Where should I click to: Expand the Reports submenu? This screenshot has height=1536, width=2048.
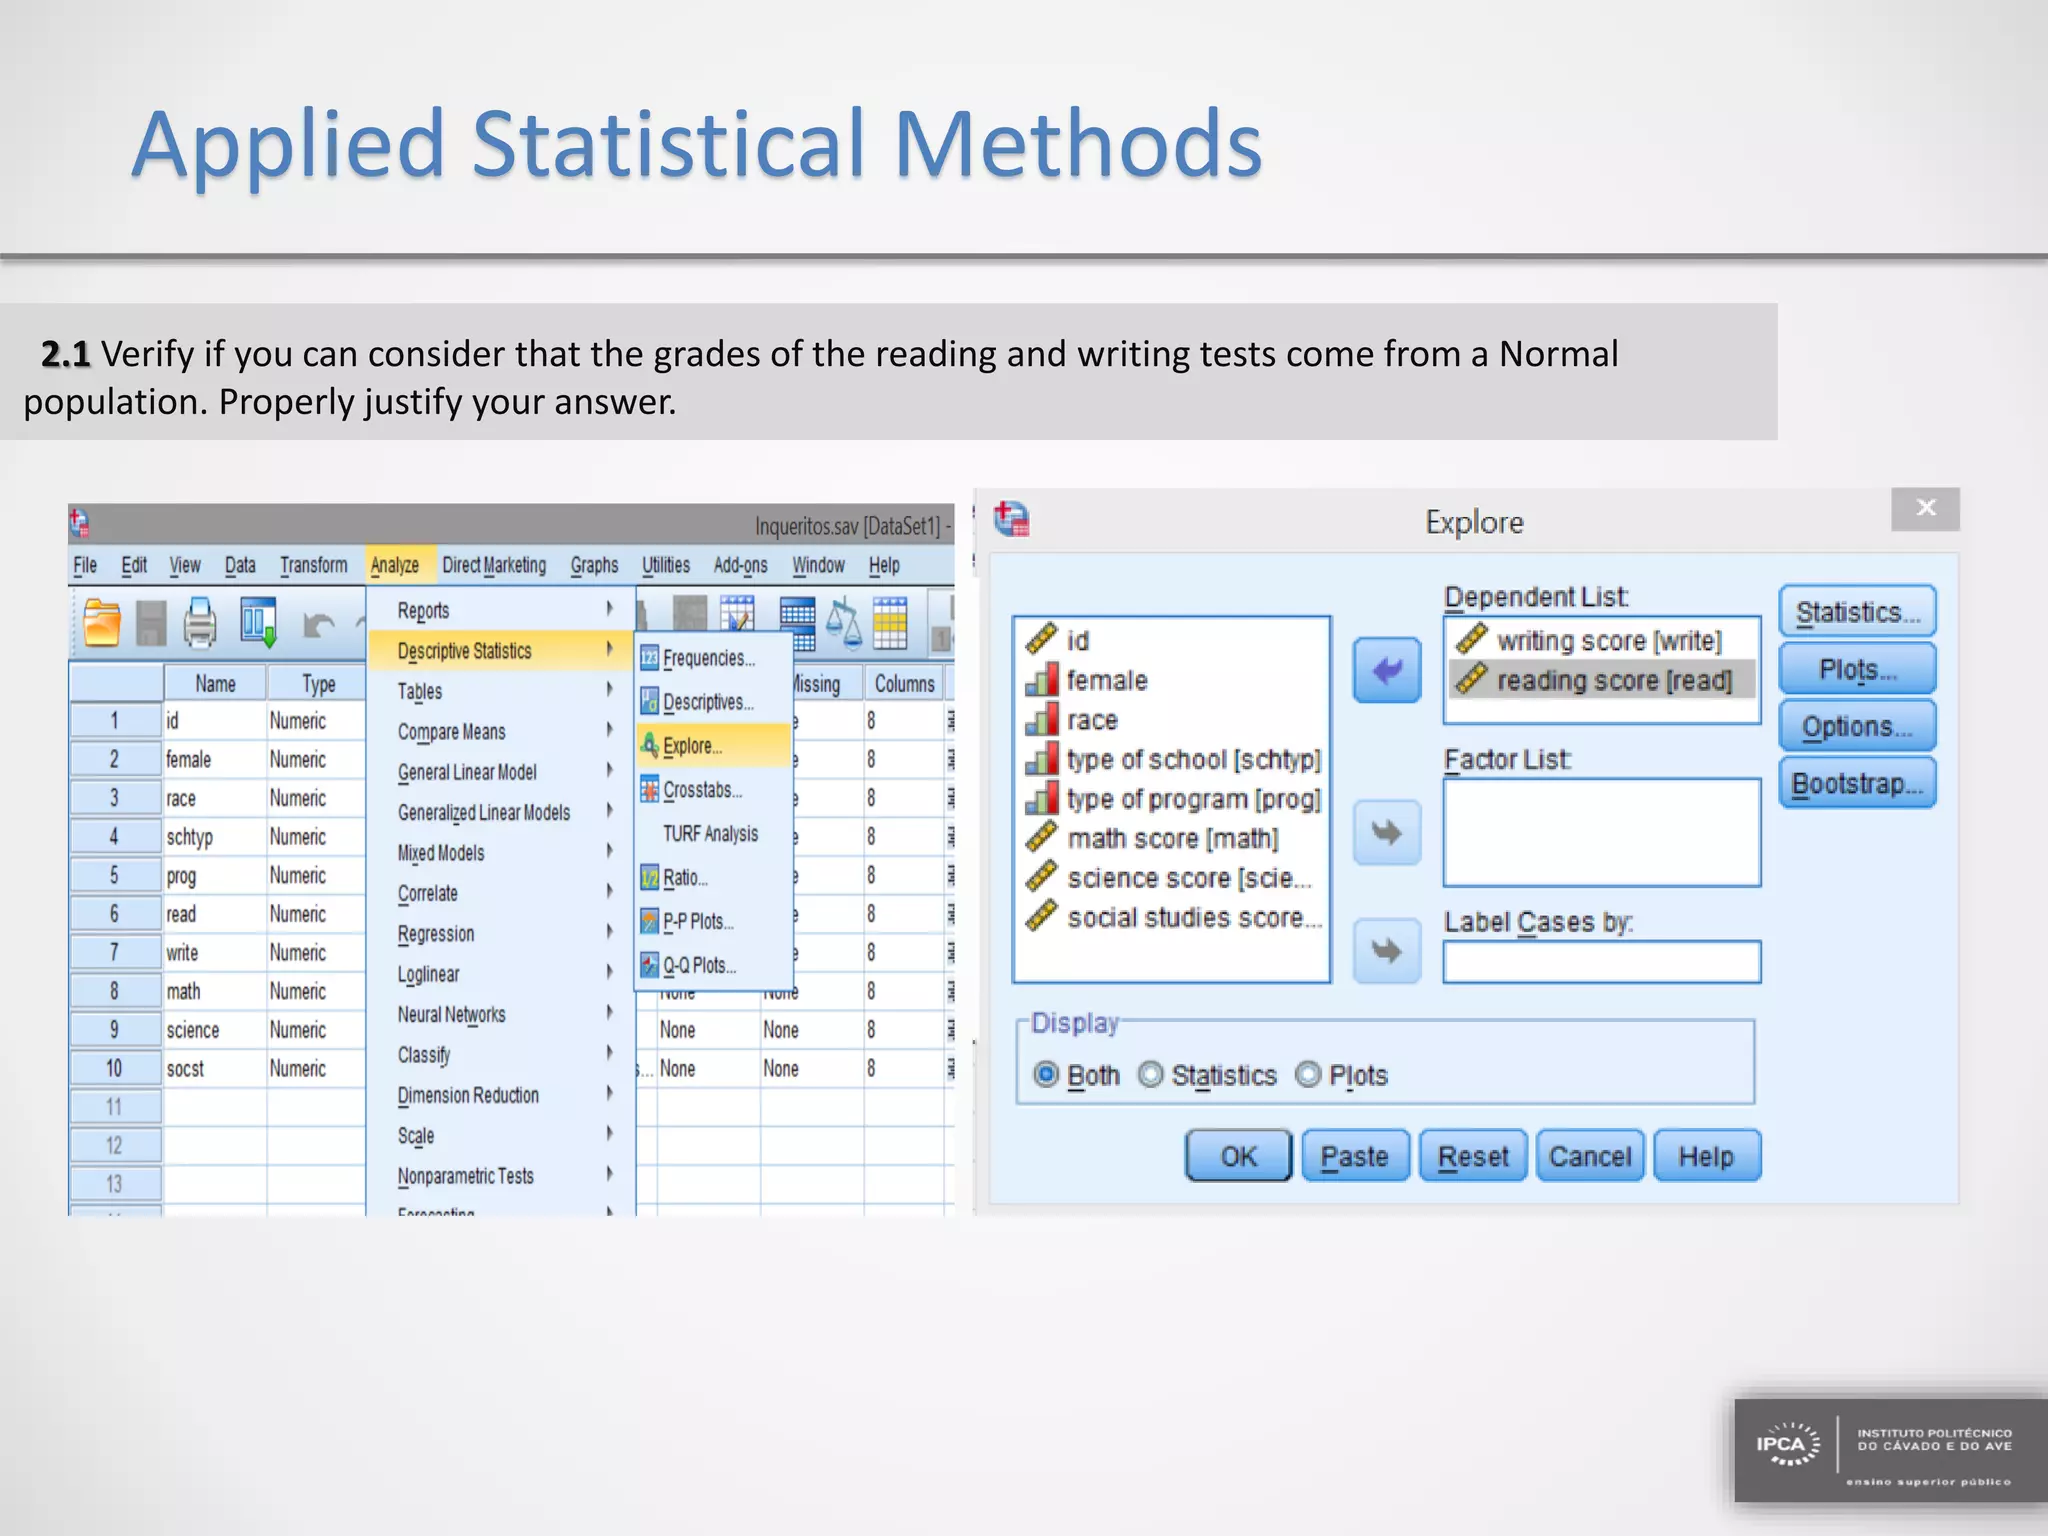pos(500,610)
